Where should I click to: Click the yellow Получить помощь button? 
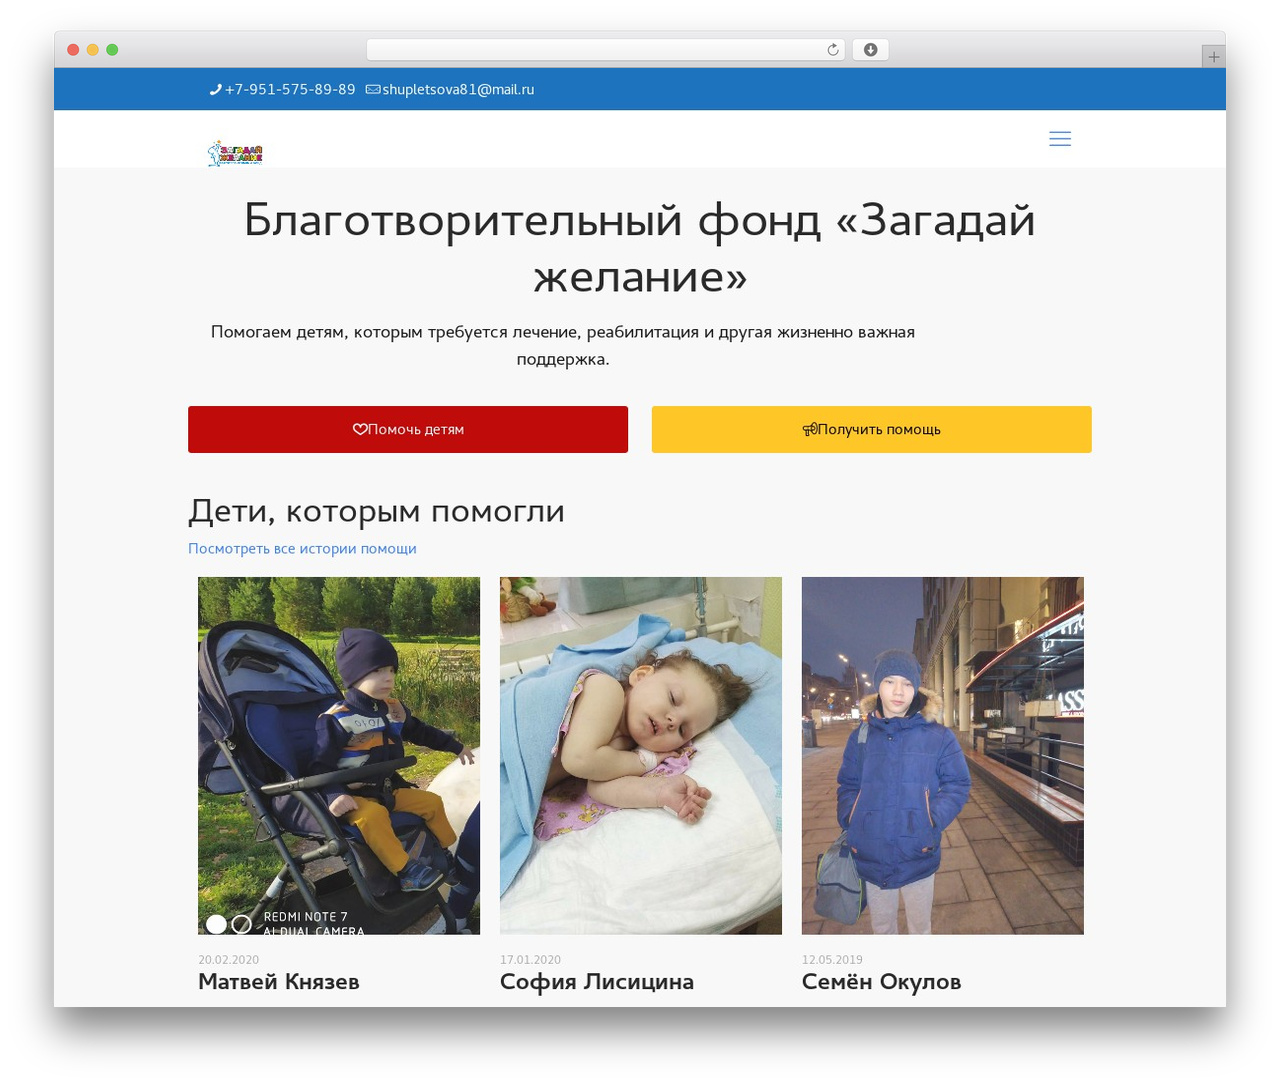point(872,430)
